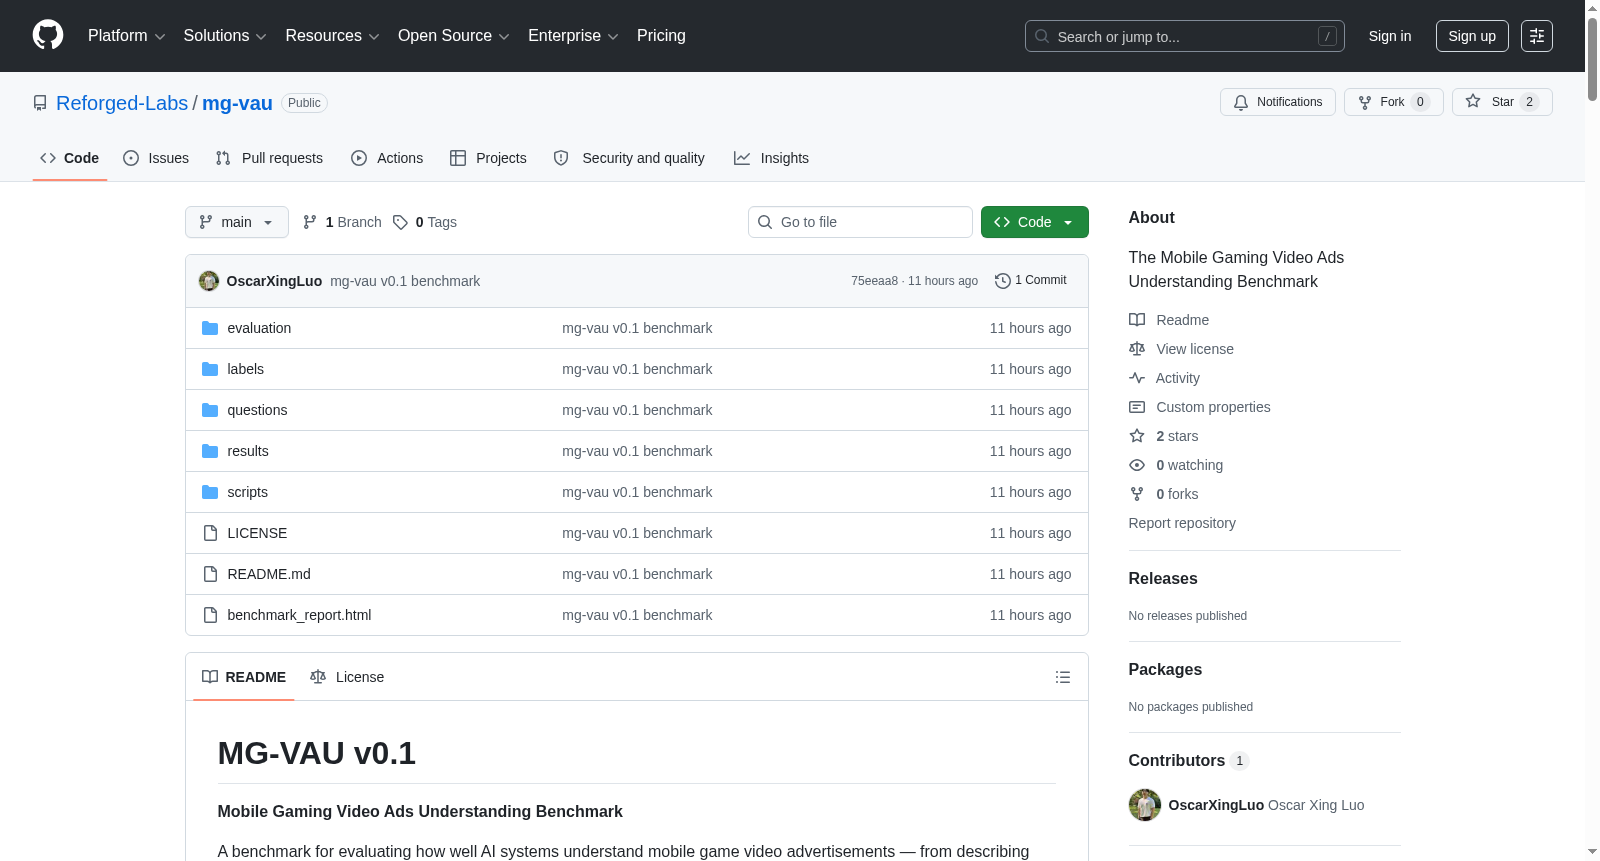Image resolution: width=1600 pixels, height=861 pixels.
Task: Click the magnifier icon in the search bar
Action: (x=1042, y=36)
